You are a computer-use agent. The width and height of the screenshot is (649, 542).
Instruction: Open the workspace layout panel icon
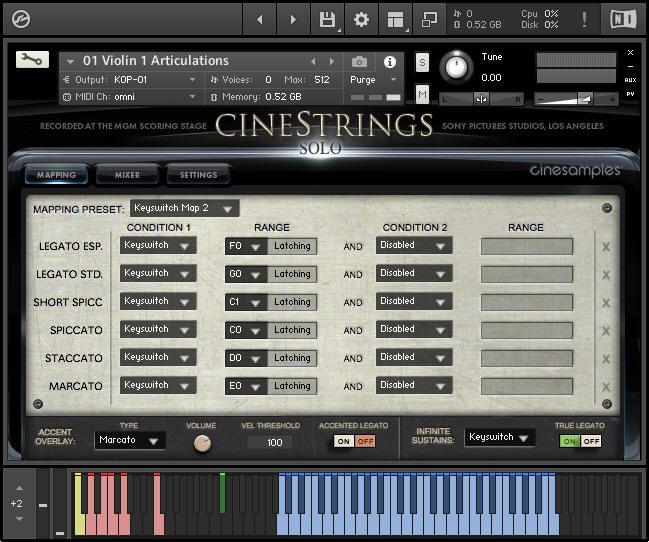(395, 19)
